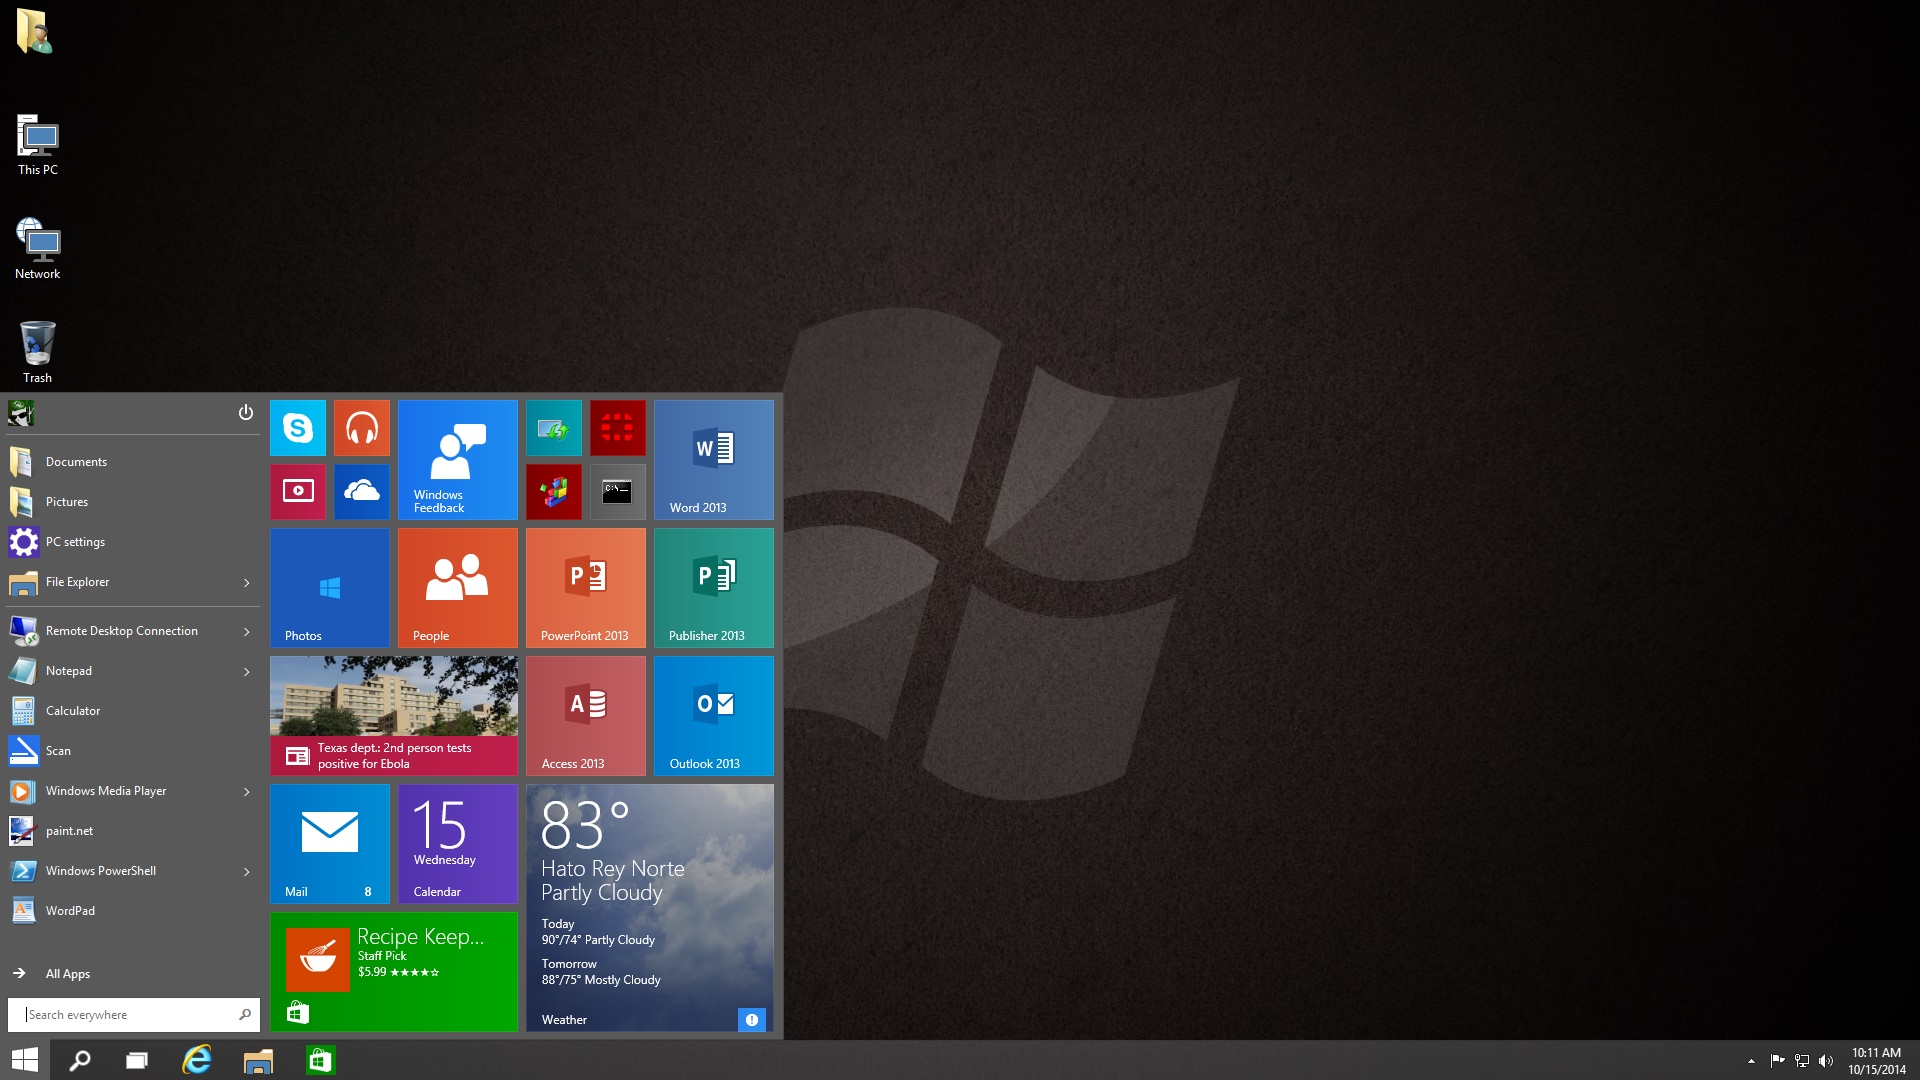Open the Windows Store from the taskbar
The image size is (1920, 1080).
click(320, 1060)
